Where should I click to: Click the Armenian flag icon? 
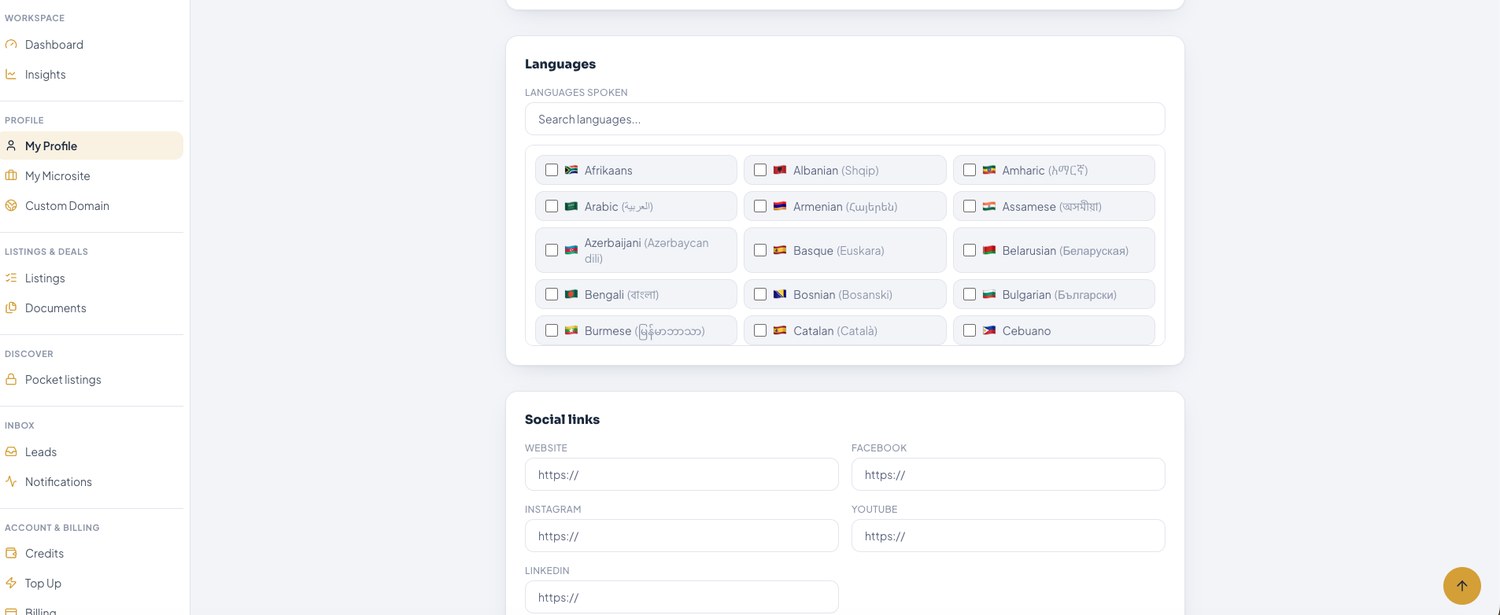780,206
